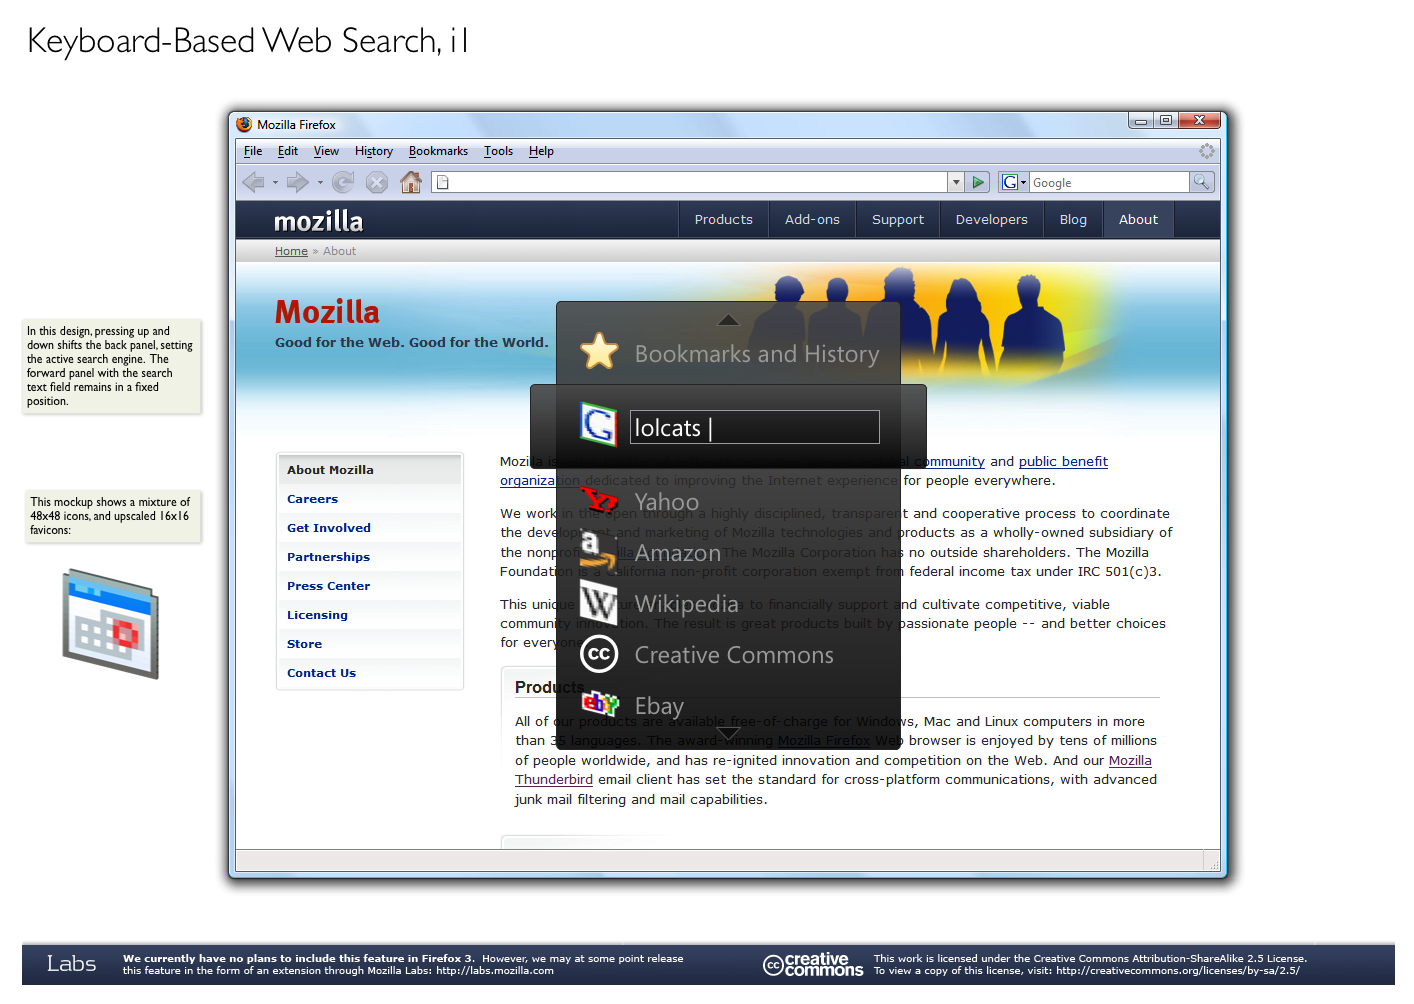Click the Google search engine icon in toolbar

(x=1010, y=182)
